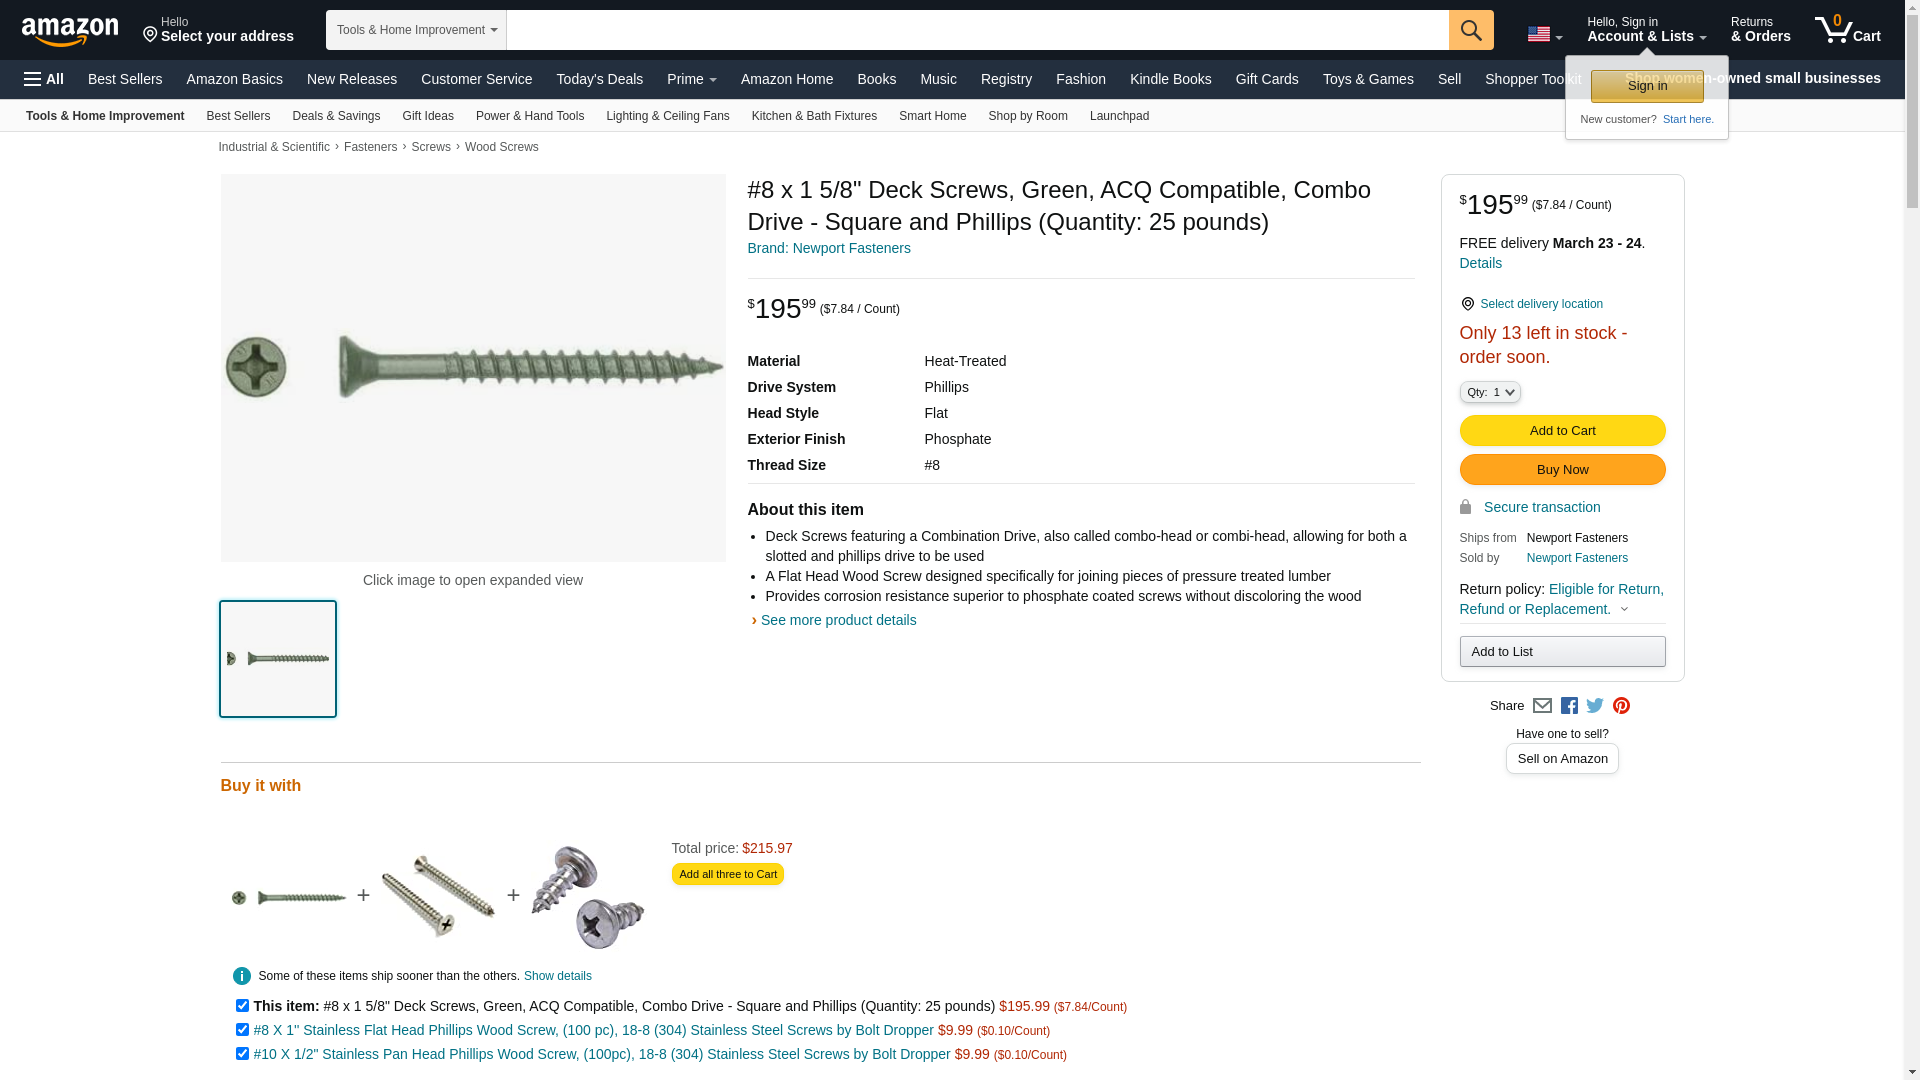
Task: Share on Twitter
Action: 1595,706
